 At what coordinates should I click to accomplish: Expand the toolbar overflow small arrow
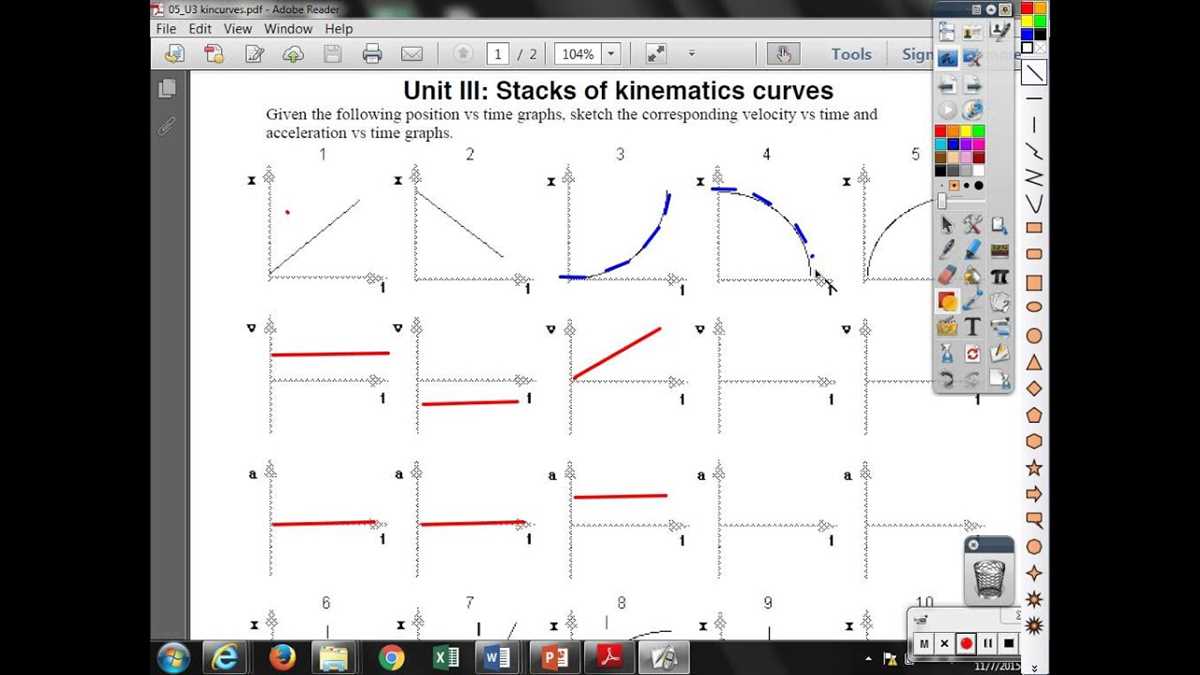pos(692,54)
